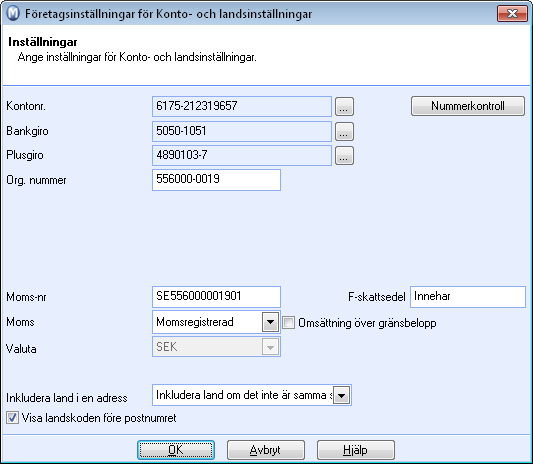Click the M application icon in title bar

click(x=14, y=14)
